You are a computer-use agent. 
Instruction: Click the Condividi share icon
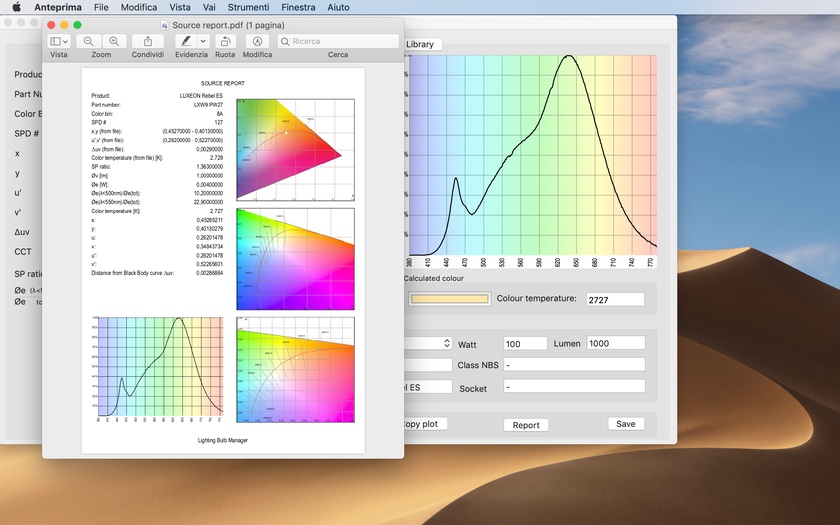tap(148, 41)
